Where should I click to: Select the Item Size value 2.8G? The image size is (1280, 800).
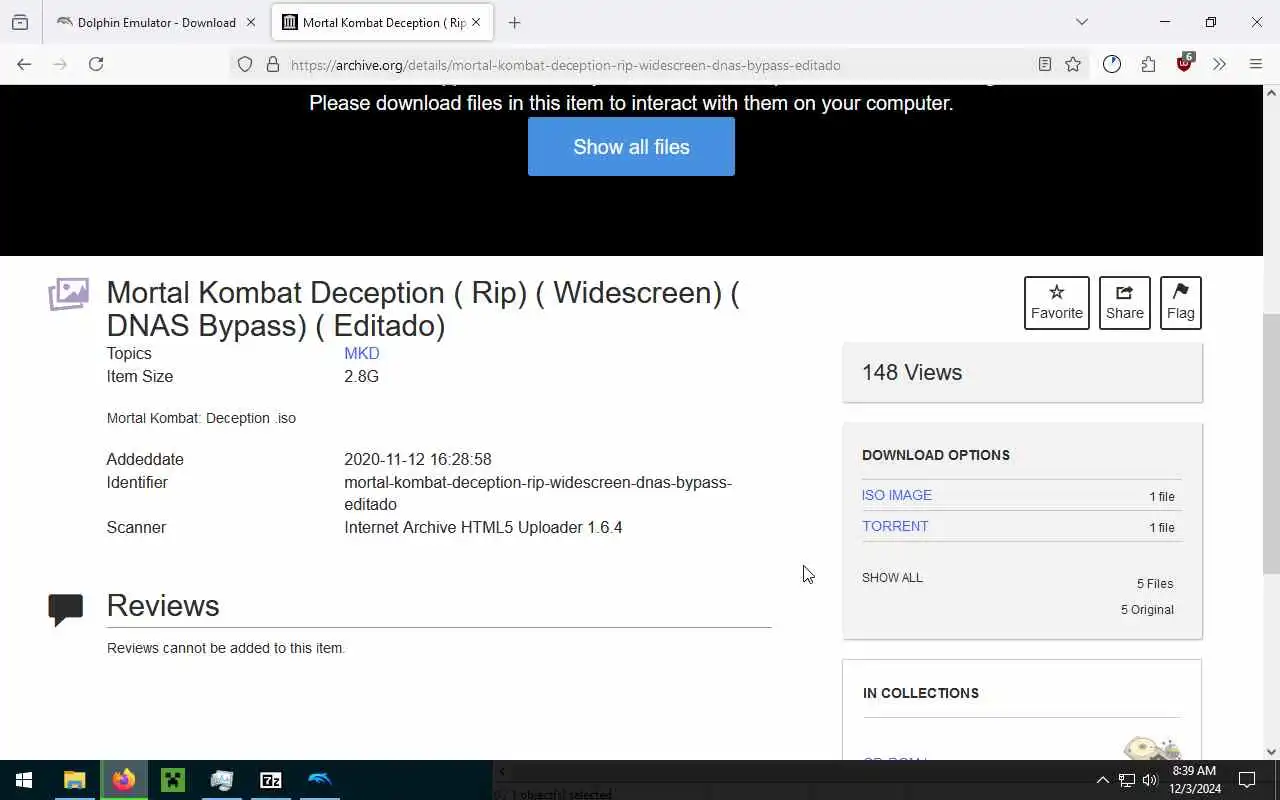pyautogui.click(x=361, y=376)
